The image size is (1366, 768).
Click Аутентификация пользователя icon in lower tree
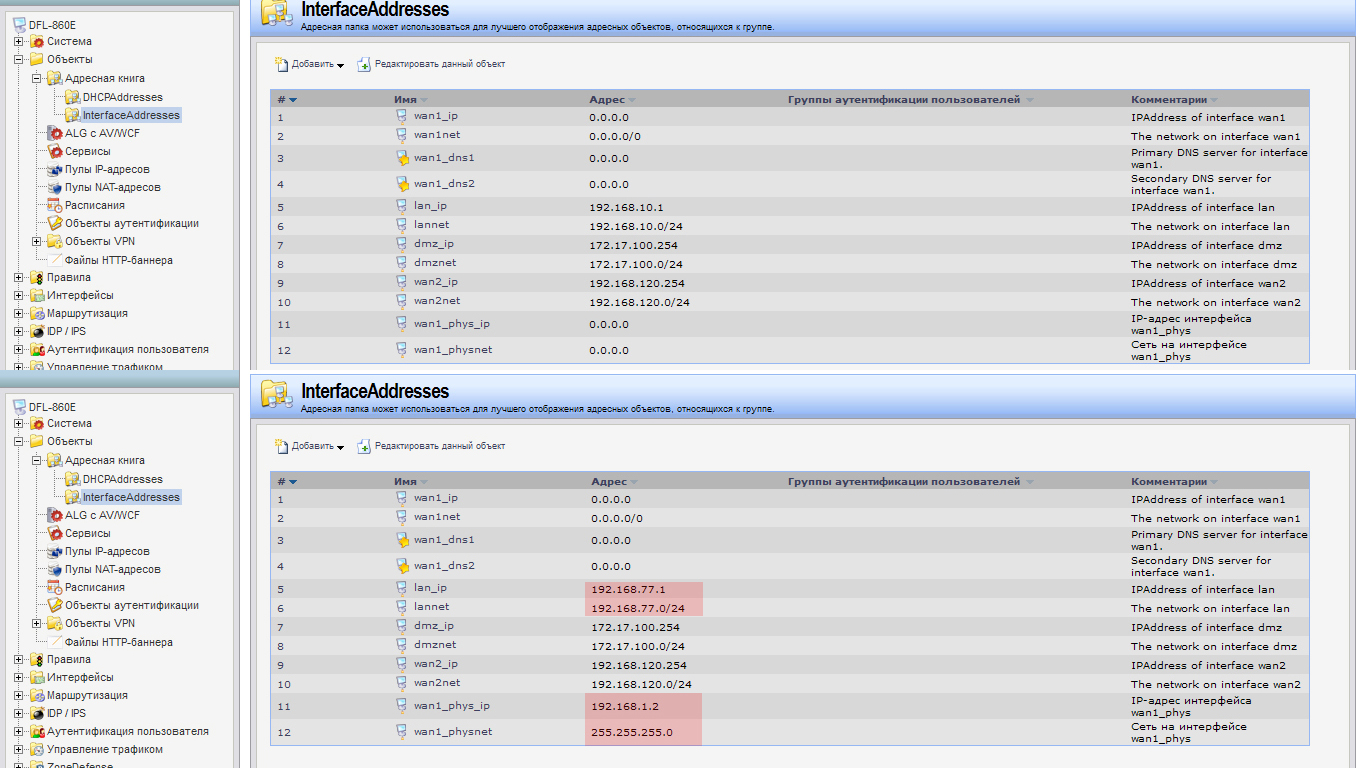coord(37,731)
